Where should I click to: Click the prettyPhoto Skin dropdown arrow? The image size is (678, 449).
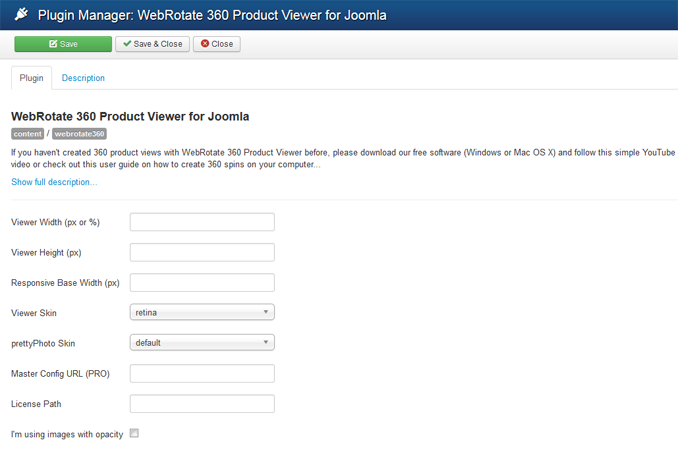coord(265,342)
